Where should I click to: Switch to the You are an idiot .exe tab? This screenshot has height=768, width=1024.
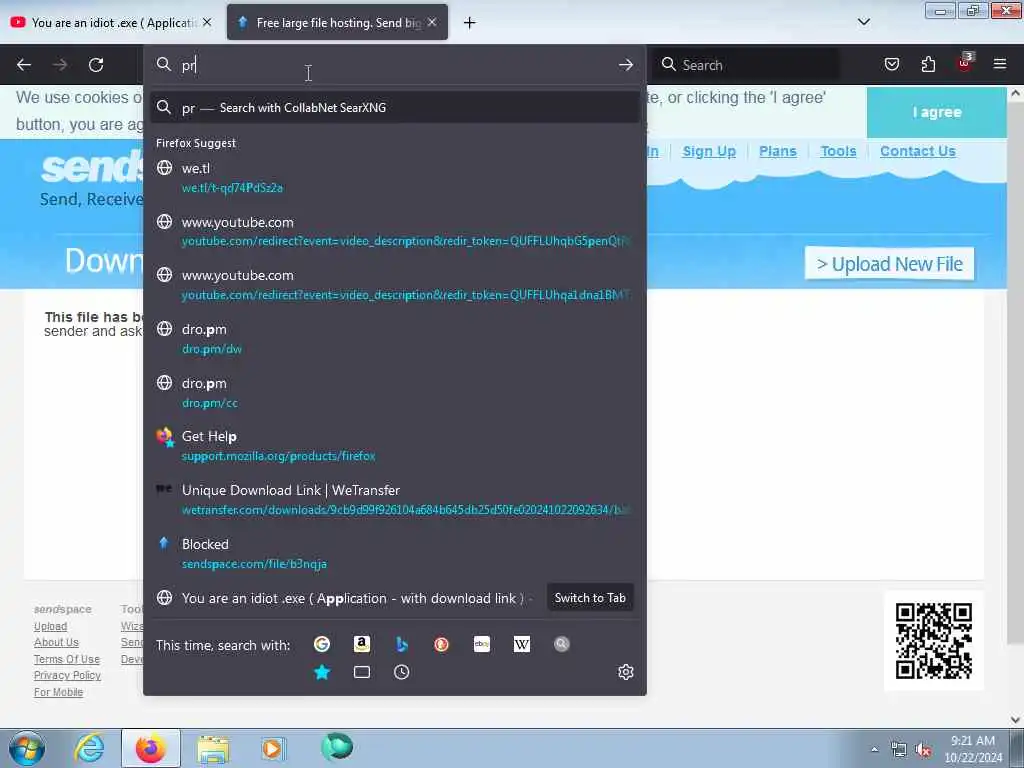(112, 23)
